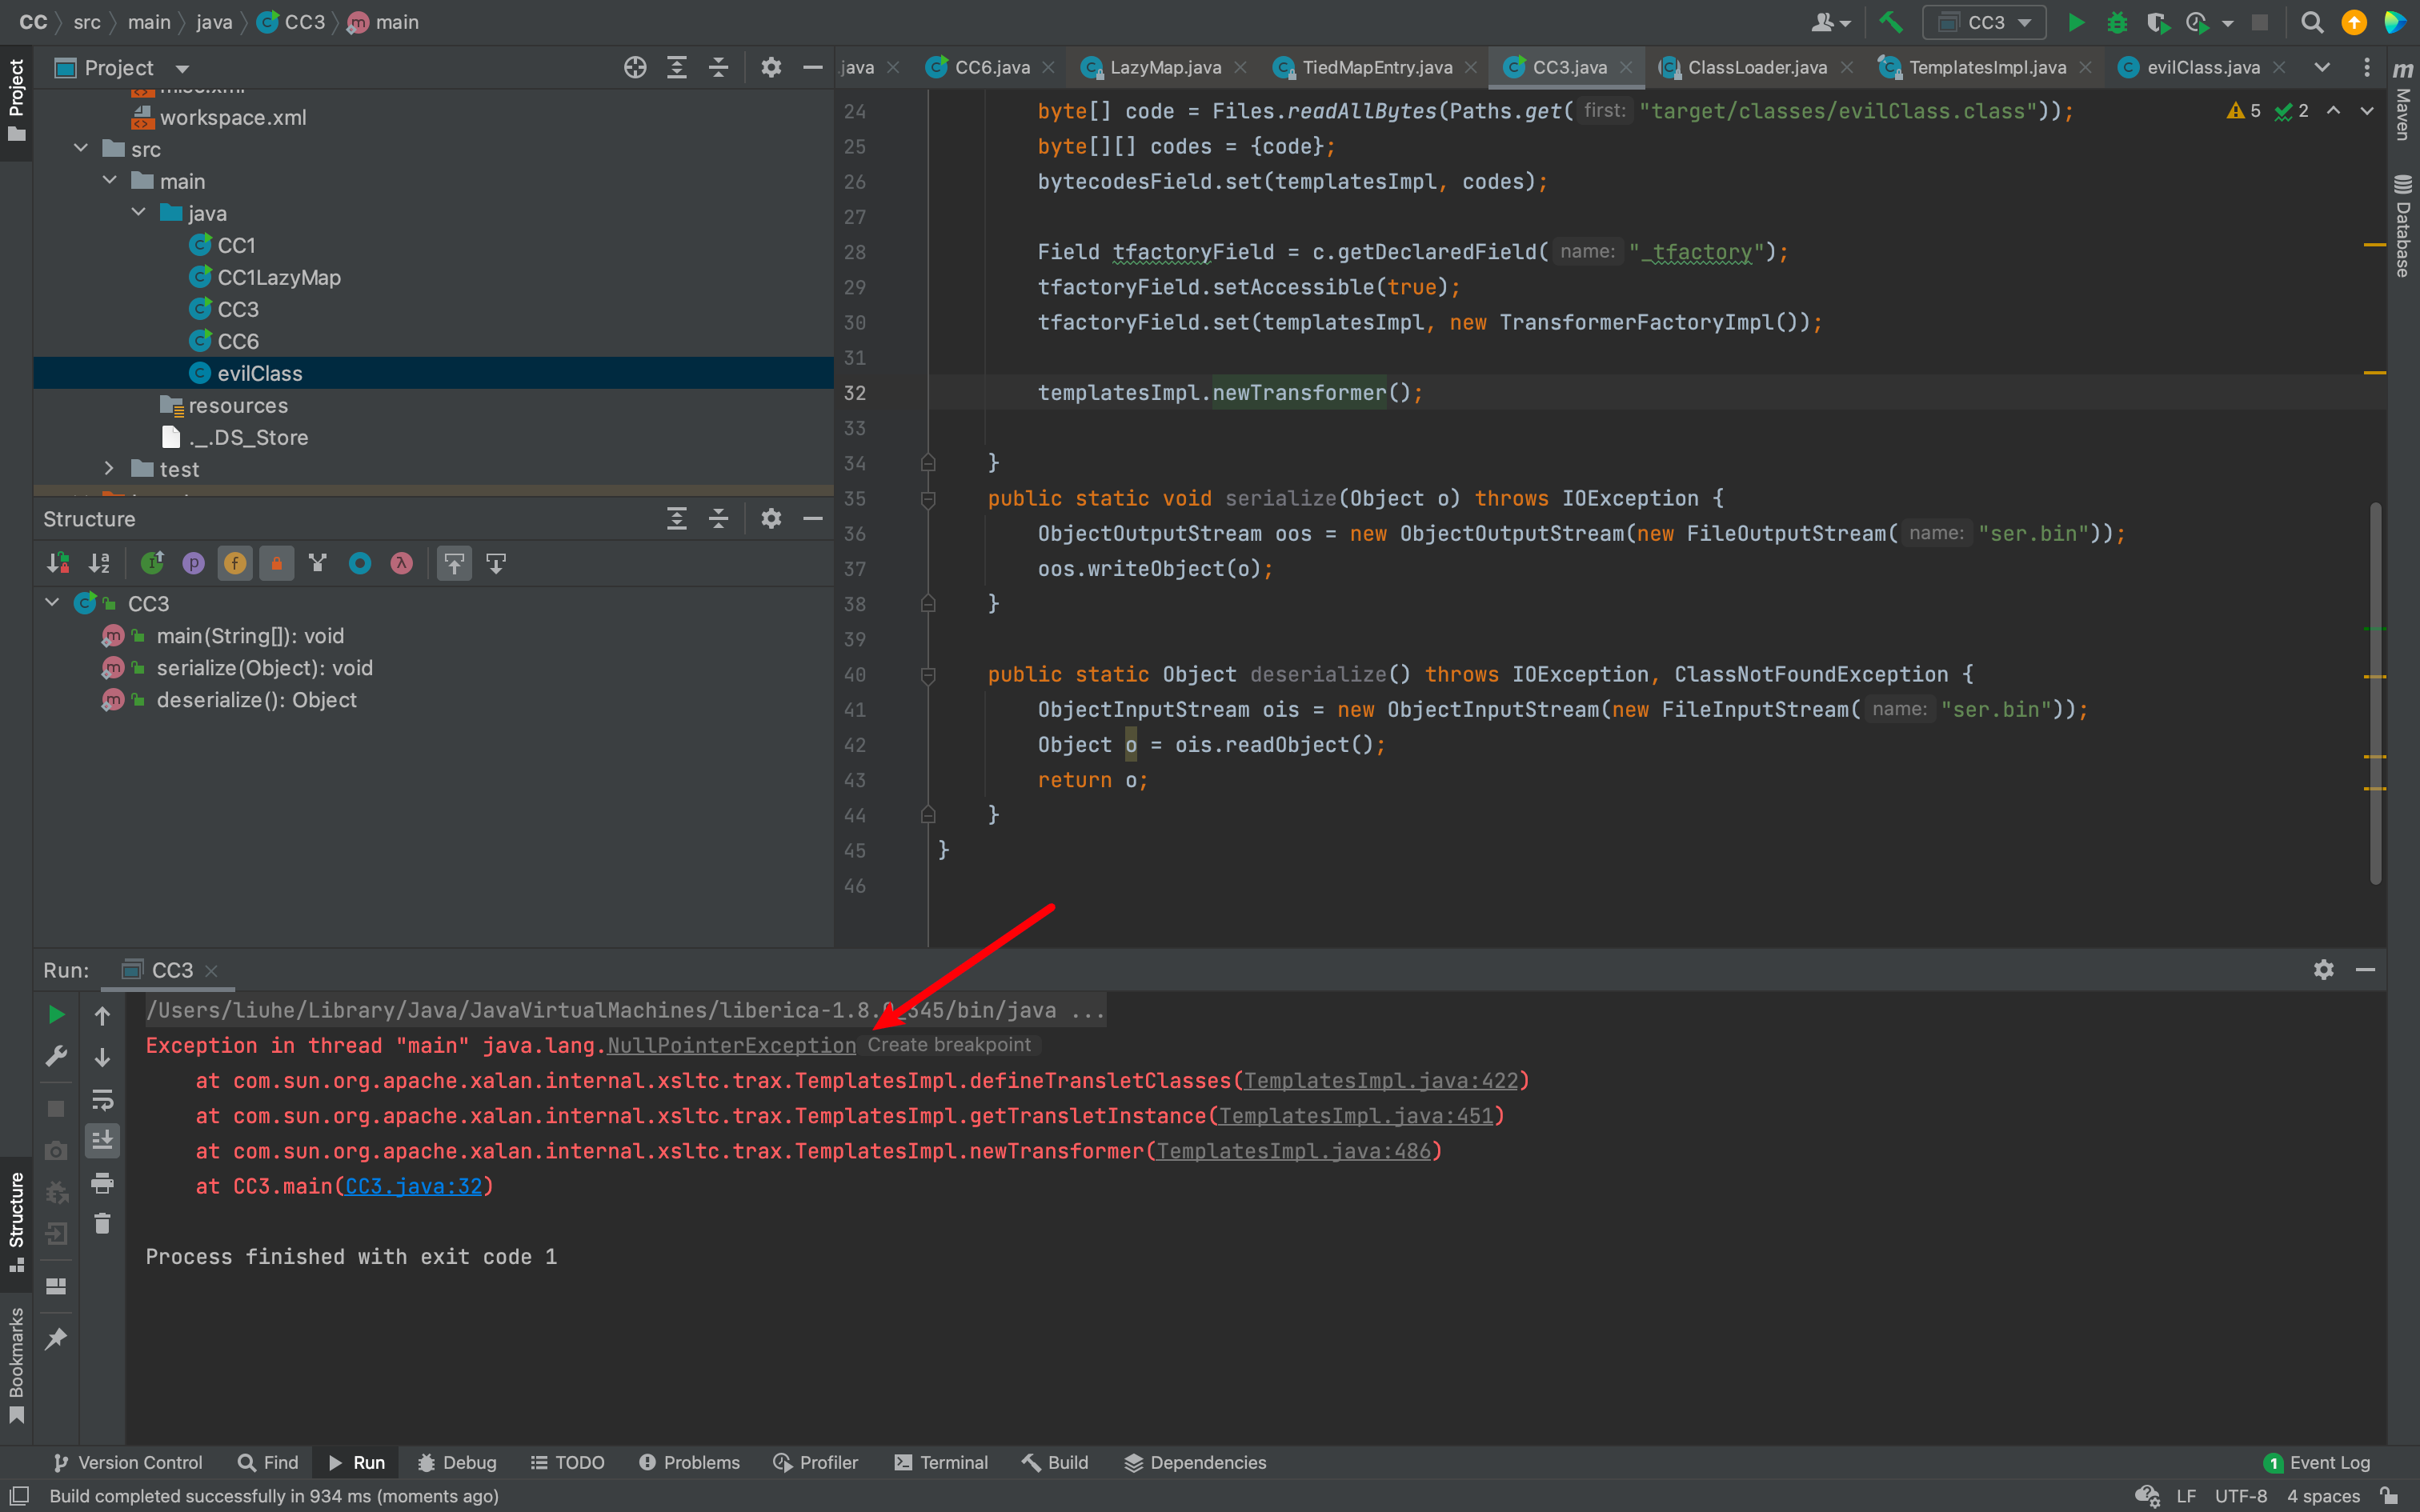This screenshot has height=1512, width=2420.
Task: Switch to evilClass.java tab
Action: point(2202,67)
